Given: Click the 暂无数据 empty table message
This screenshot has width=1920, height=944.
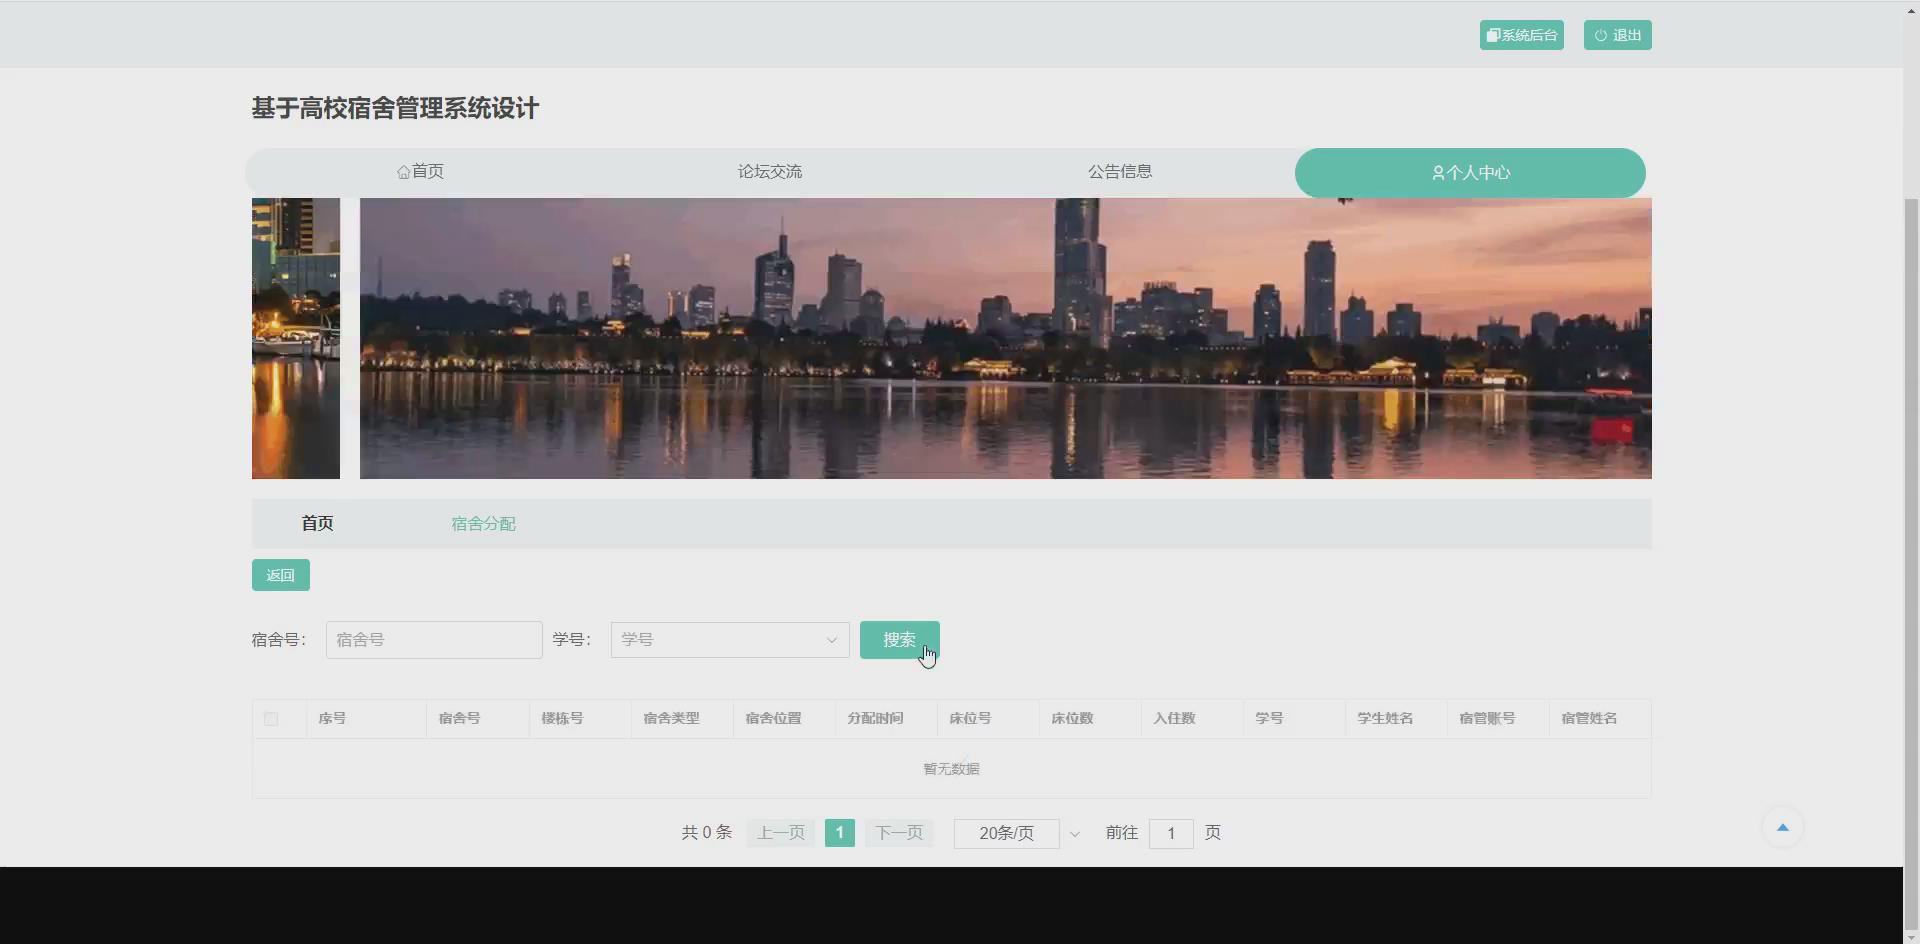Looking at the screenshot, I should click(951, 769).
